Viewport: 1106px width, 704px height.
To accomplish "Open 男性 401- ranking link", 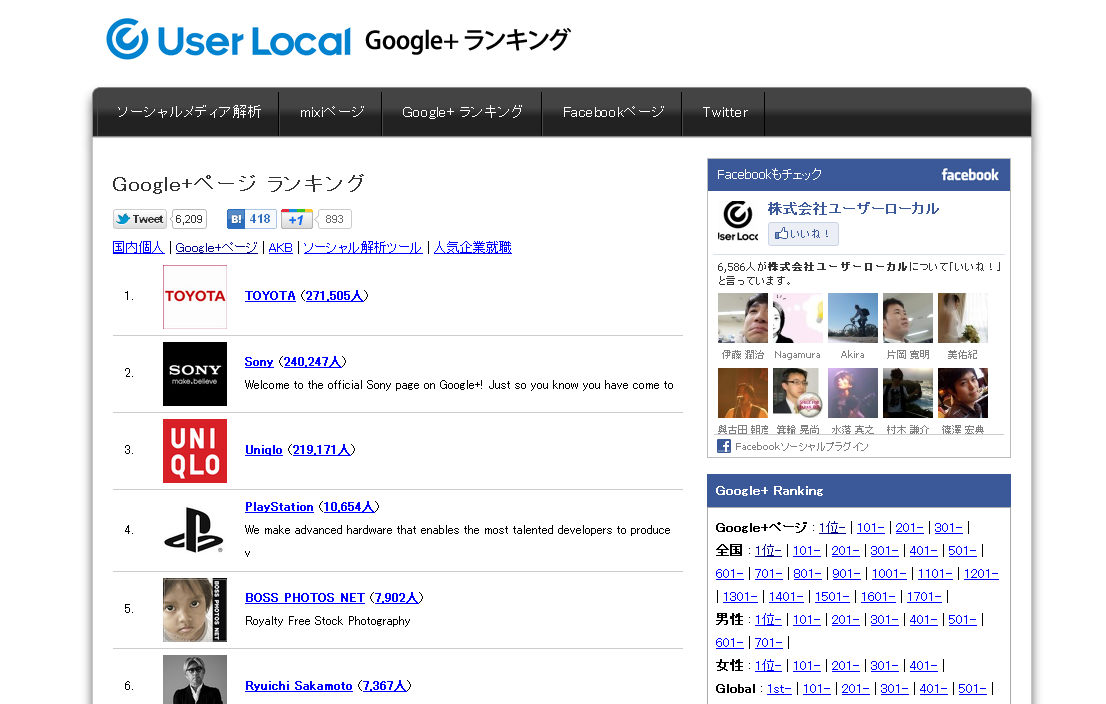I will [924, 620].
